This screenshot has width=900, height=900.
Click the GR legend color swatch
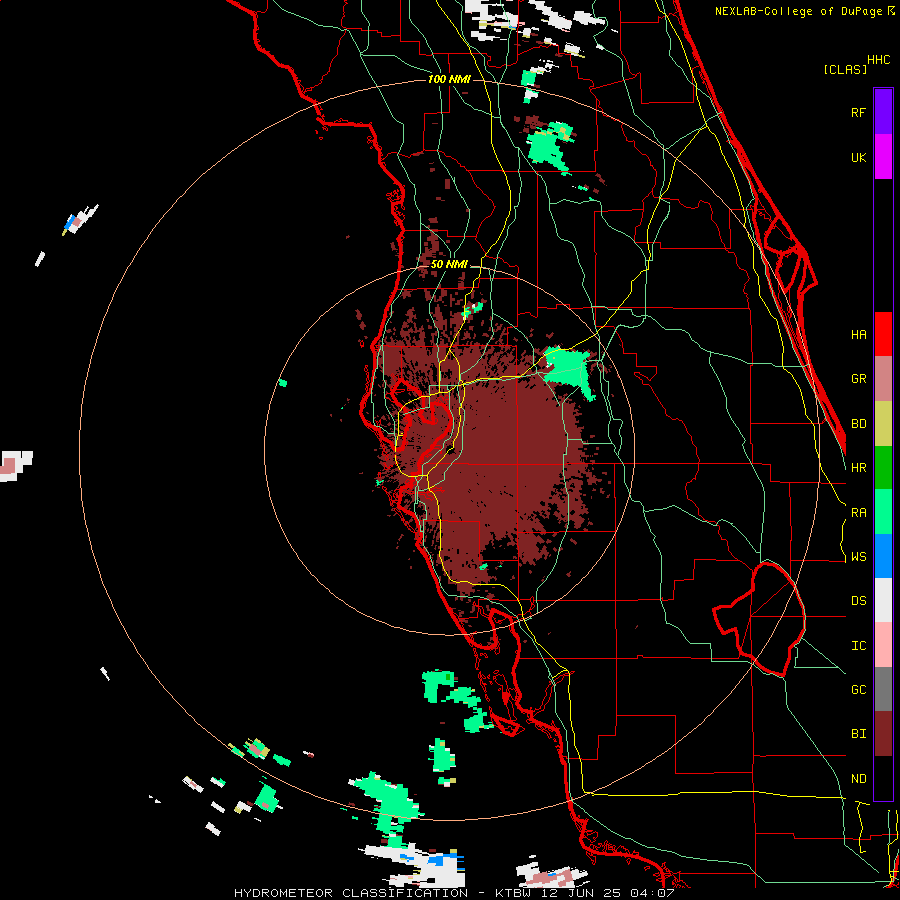point(883,379)
